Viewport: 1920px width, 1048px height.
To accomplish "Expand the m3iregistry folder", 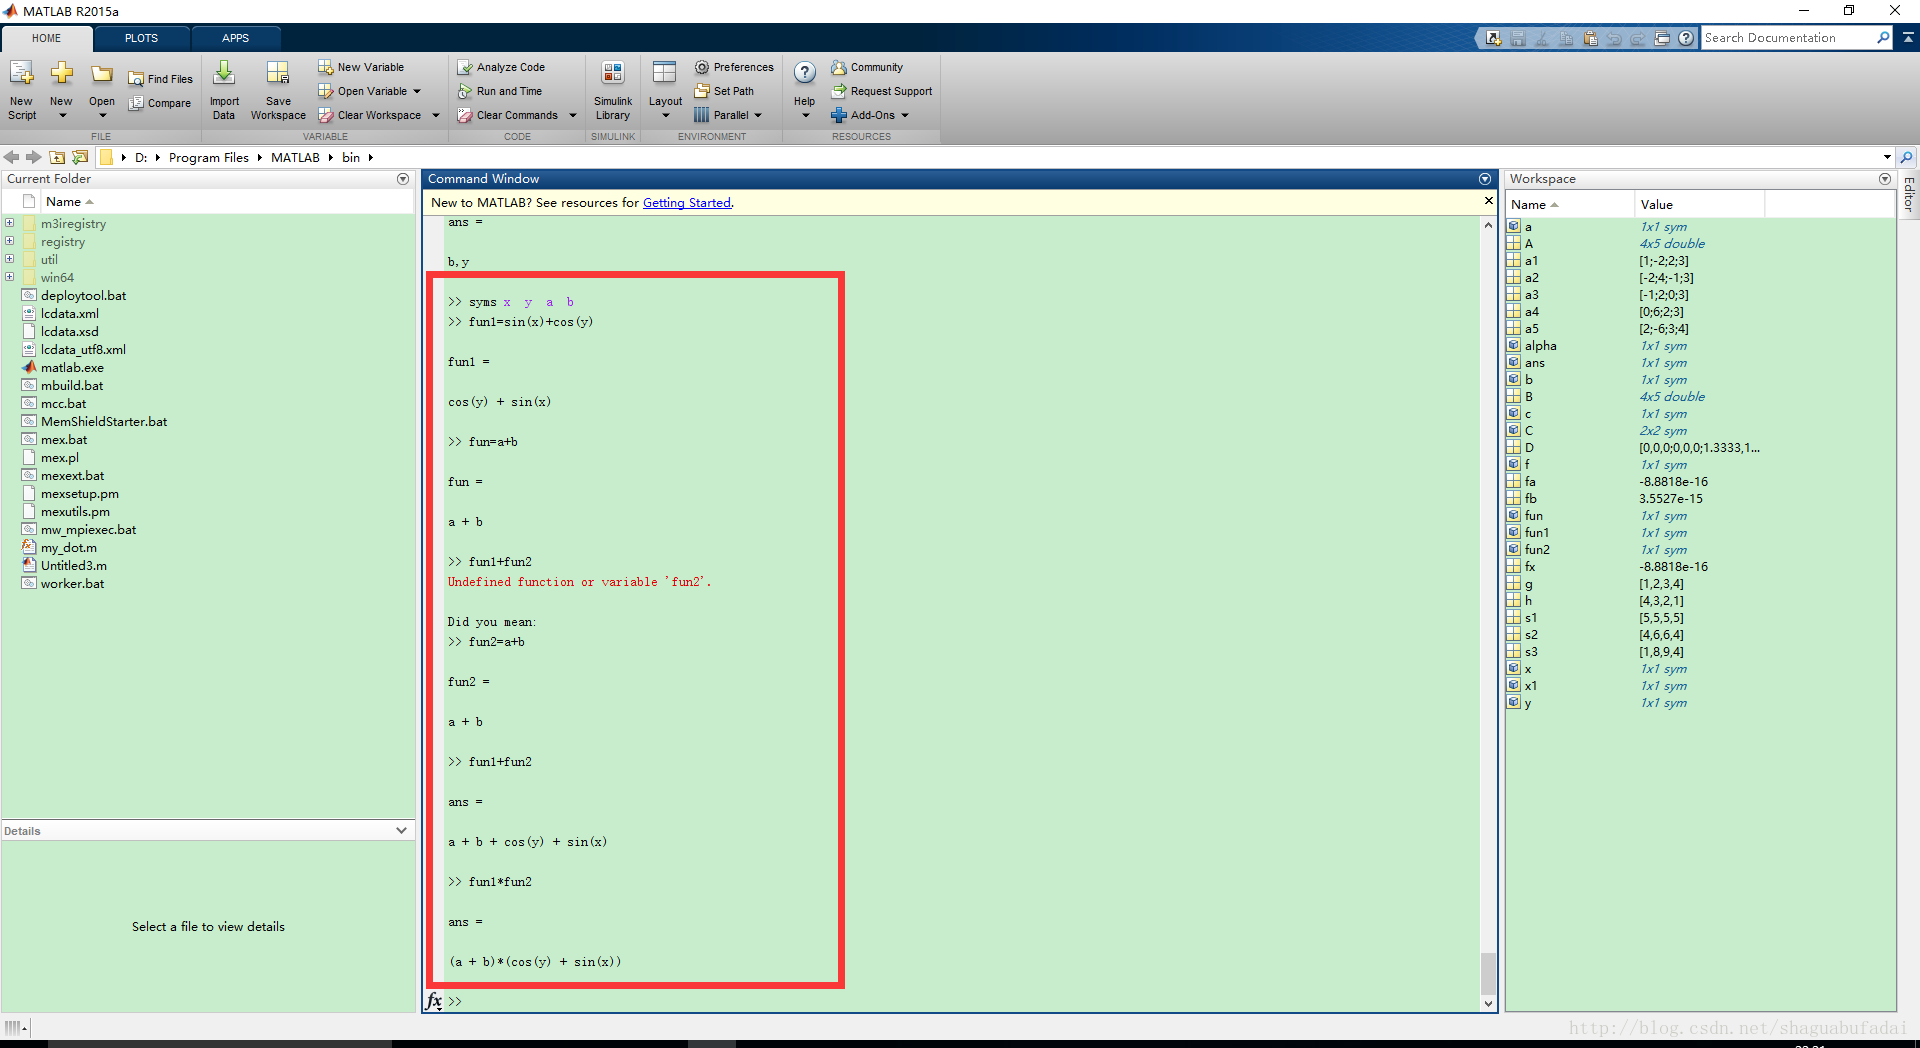I will 10,223.
